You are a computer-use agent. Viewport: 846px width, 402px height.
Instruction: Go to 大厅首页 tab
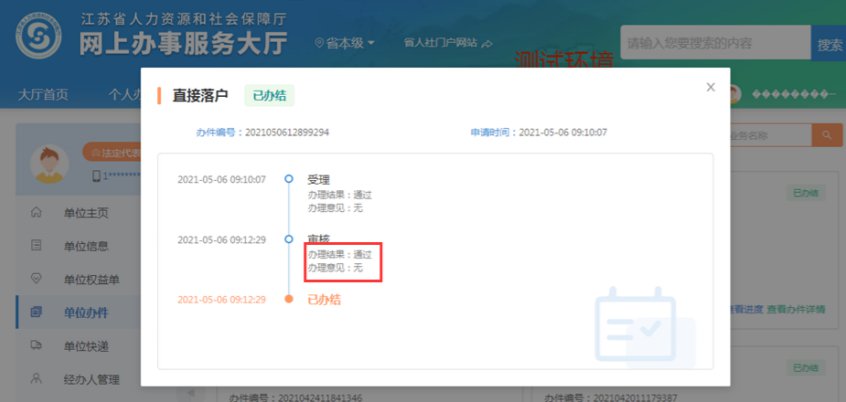pos(43,95)
